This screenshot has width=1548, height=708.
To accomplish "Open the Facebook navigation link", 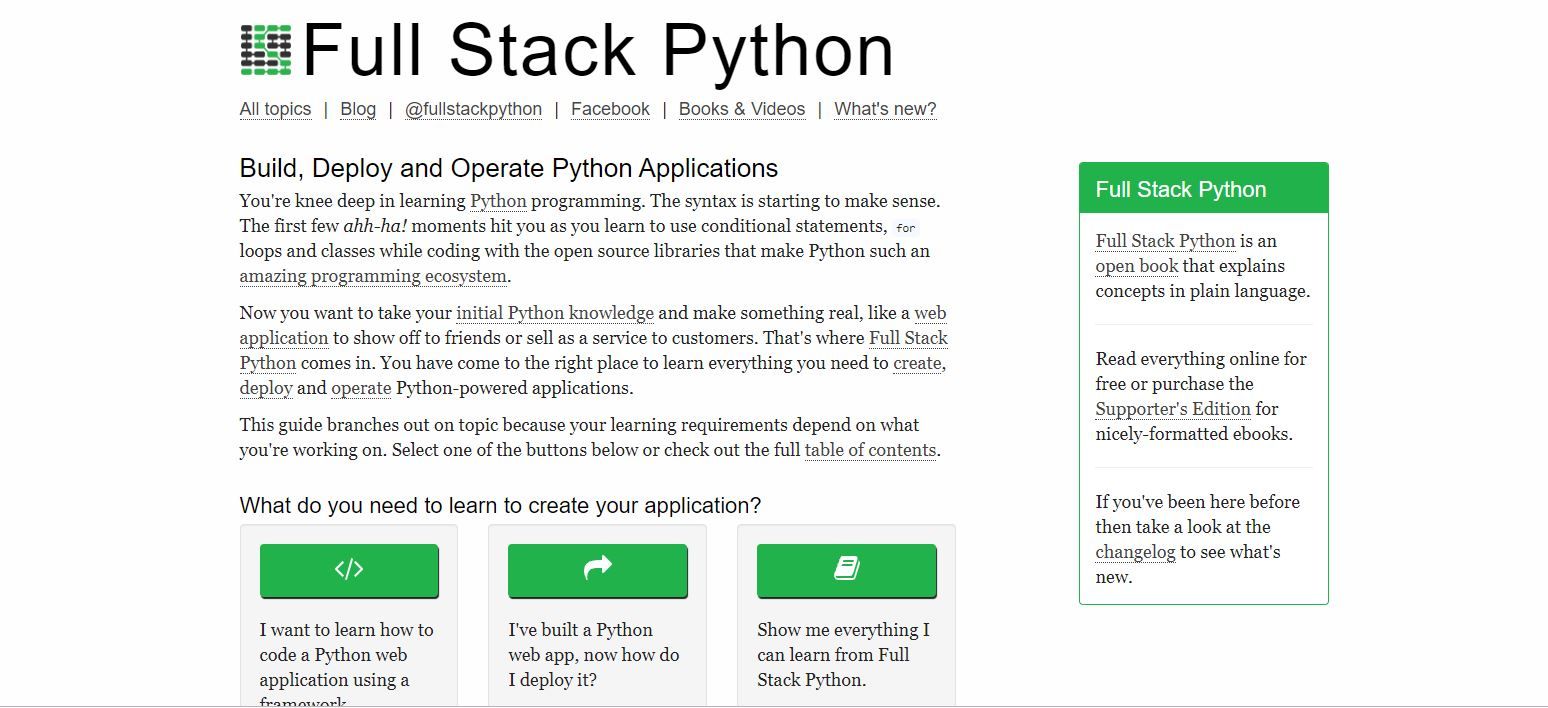I will pos(610,109).
